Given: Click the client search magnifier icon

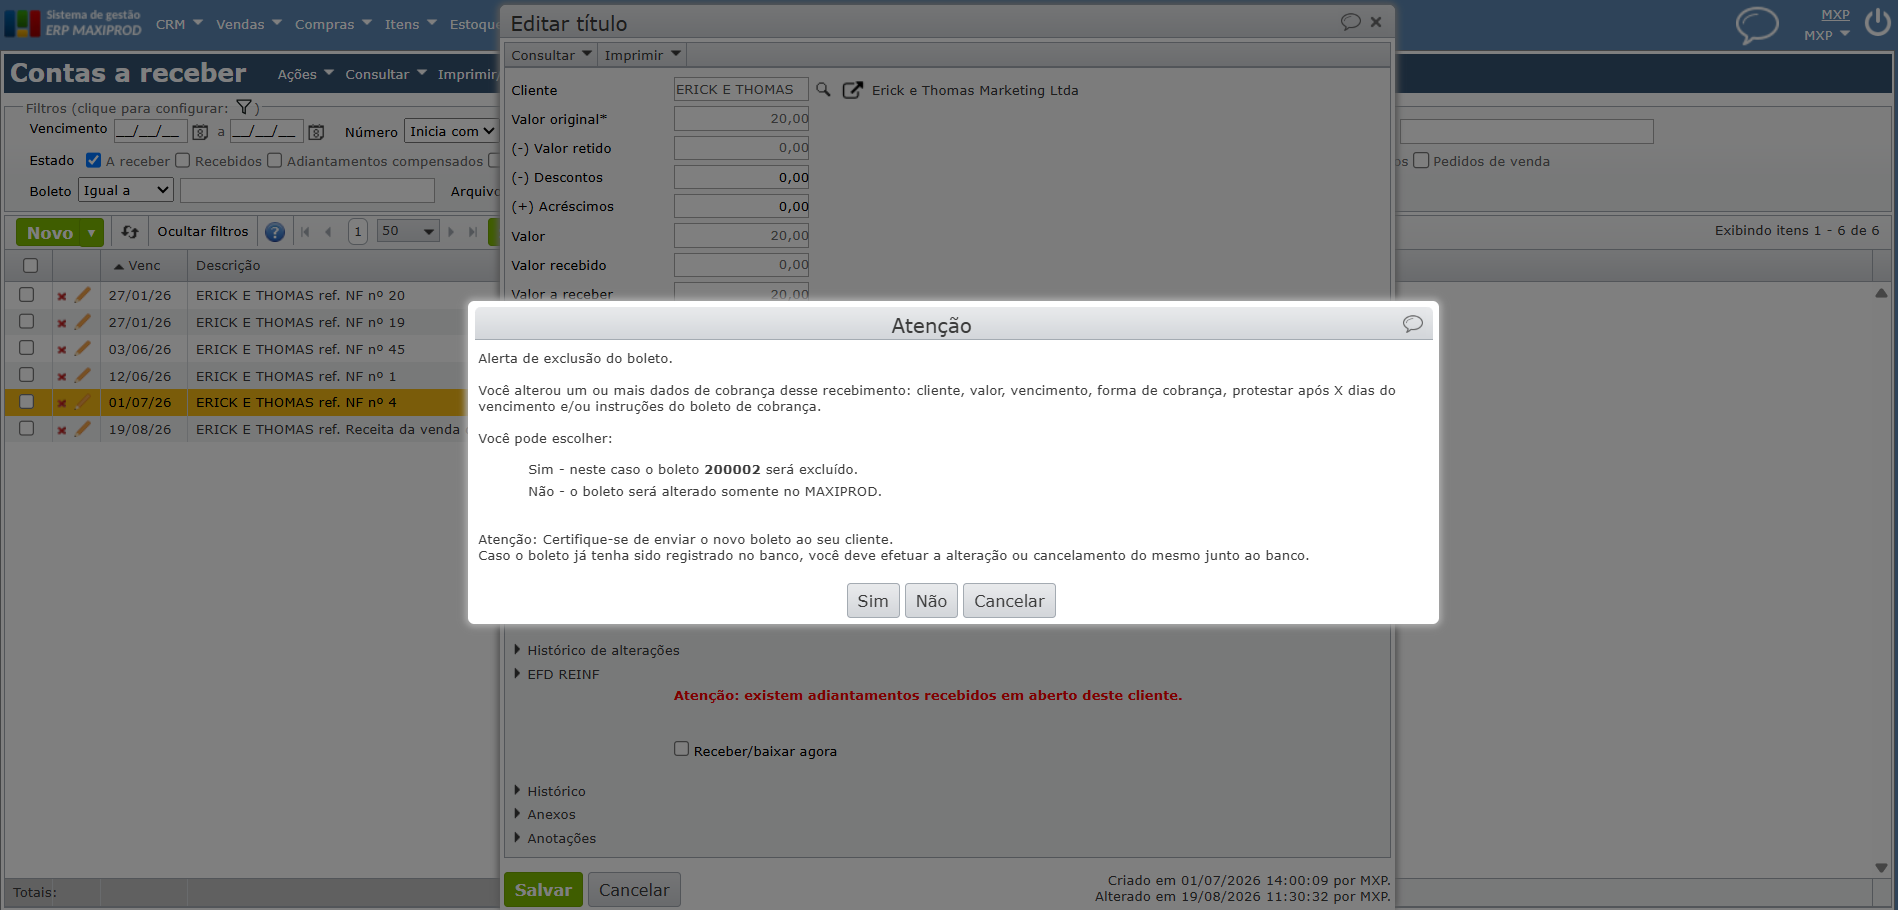Looking at the screenshot, I should point(823,90).
